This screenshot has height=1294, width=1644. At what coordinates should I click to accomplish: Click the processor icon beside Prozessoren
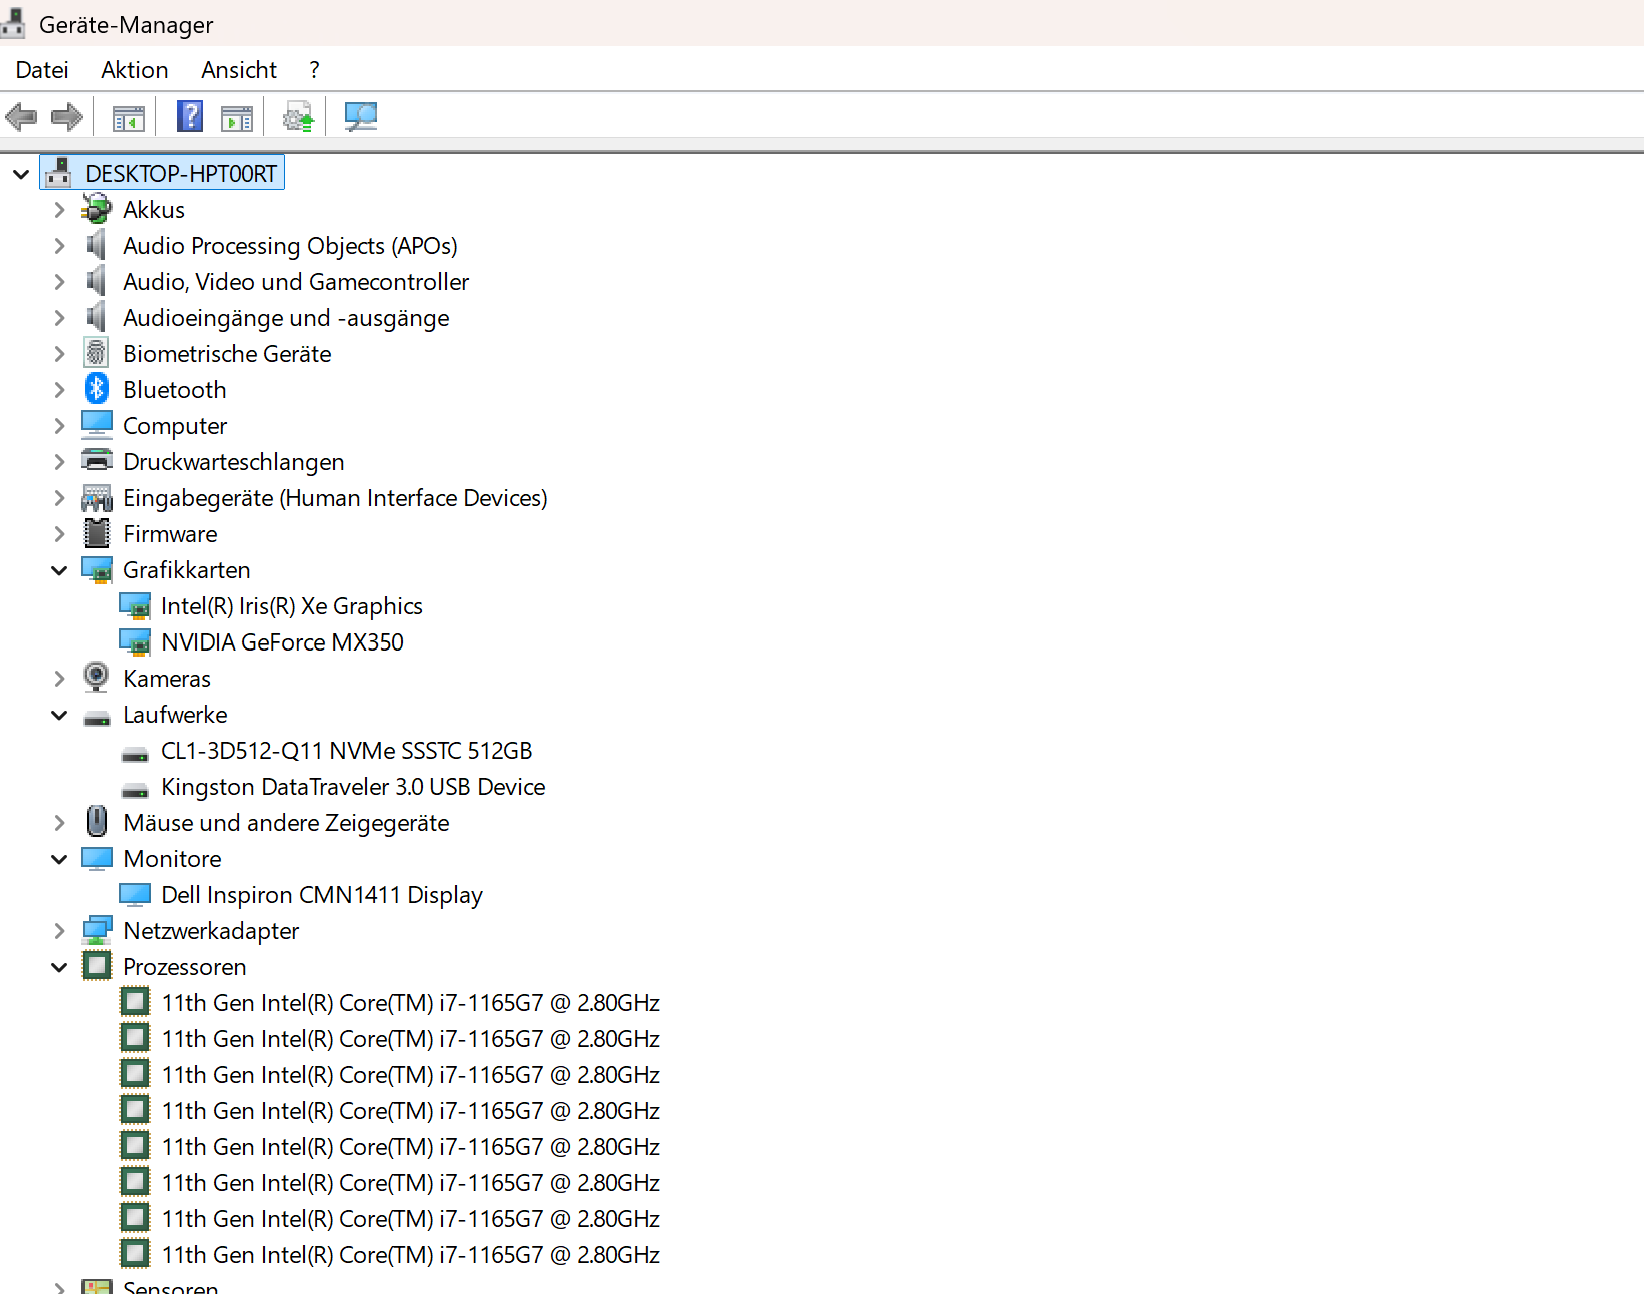point(97,966)
